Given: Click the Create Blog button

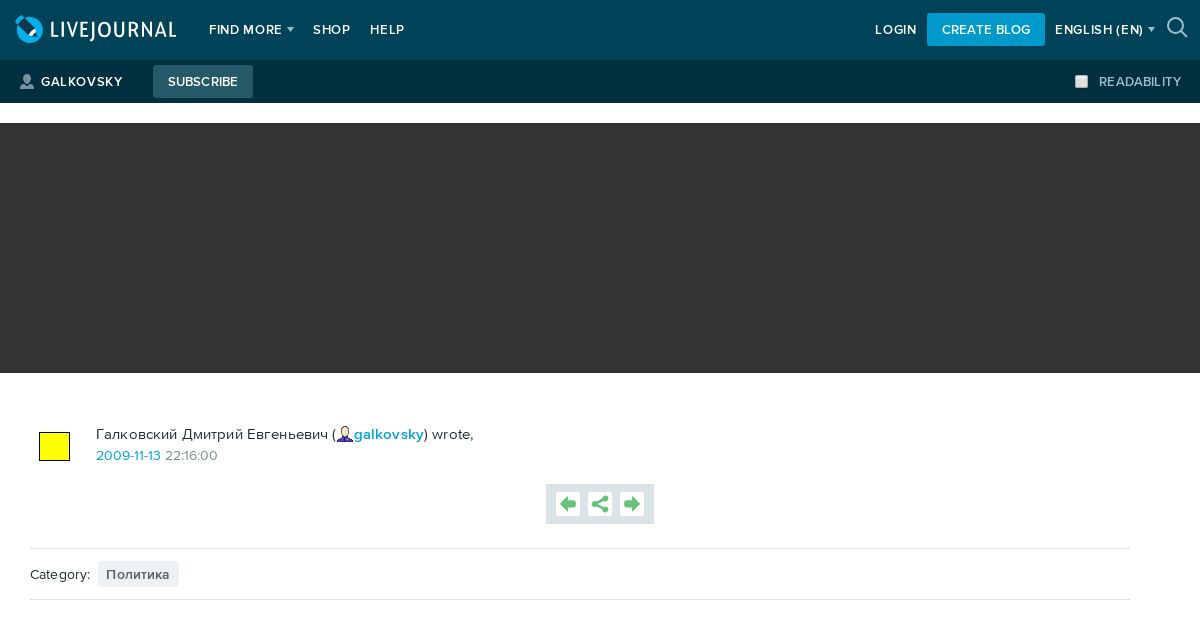Looking at the screenshot, I should coord(986,30).
